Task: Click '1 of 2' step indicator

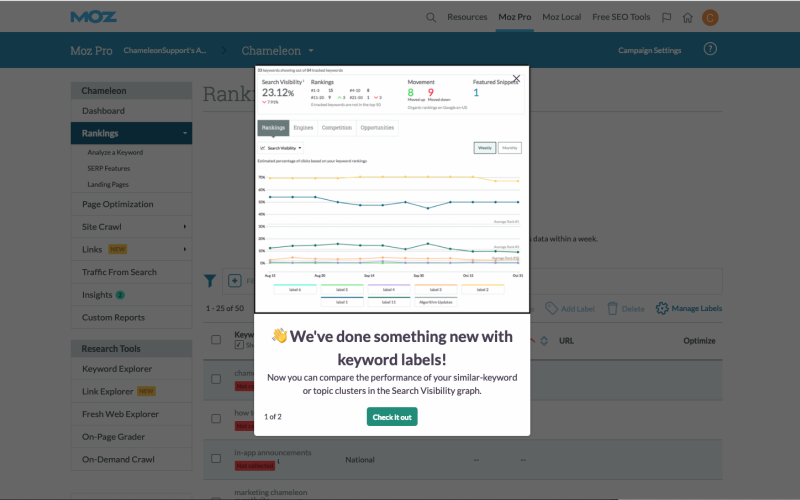Action: pos(272,417)
